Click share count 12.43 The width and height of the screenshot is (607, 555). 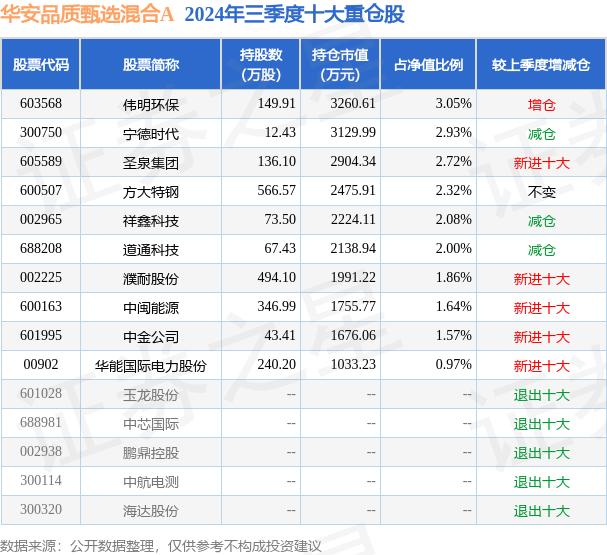click(280, 133)
